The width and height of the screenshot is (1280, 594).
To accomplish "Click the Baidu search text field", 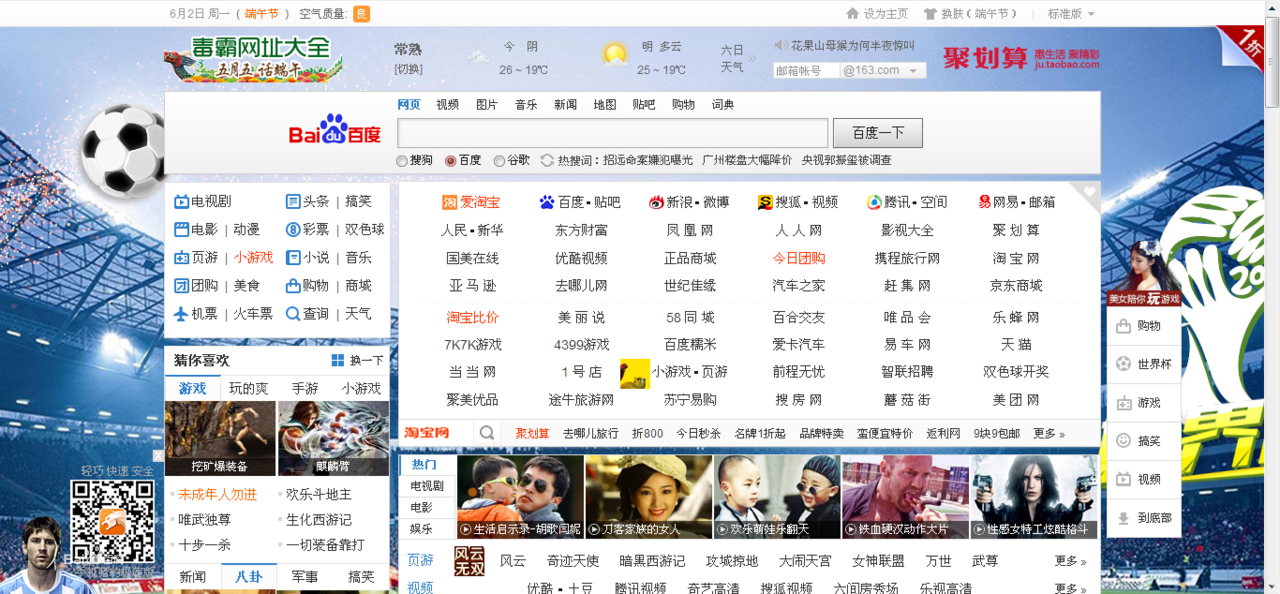I will pos(613,133).
